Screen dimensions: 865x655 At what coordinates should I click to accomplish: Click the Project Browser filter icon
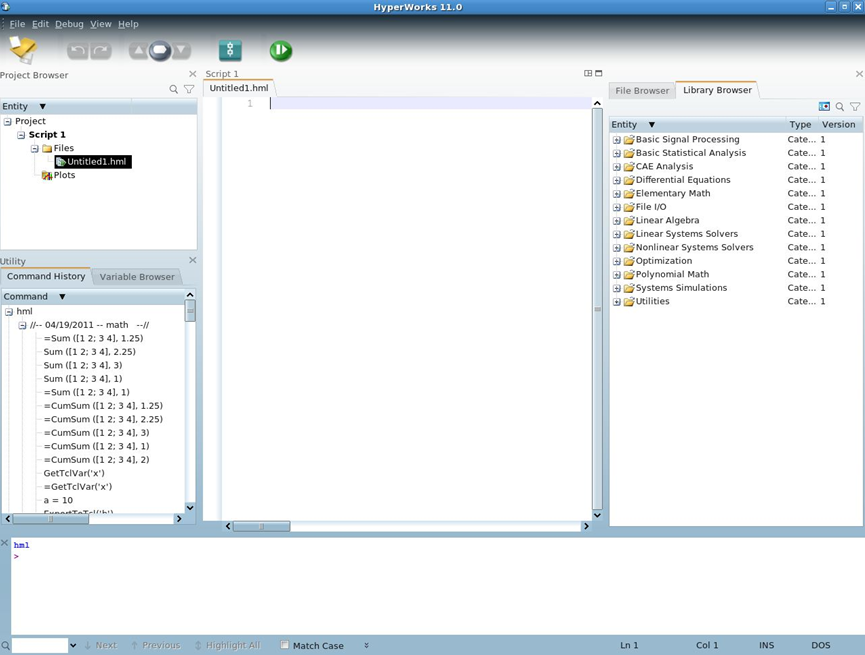pos(189,89)
